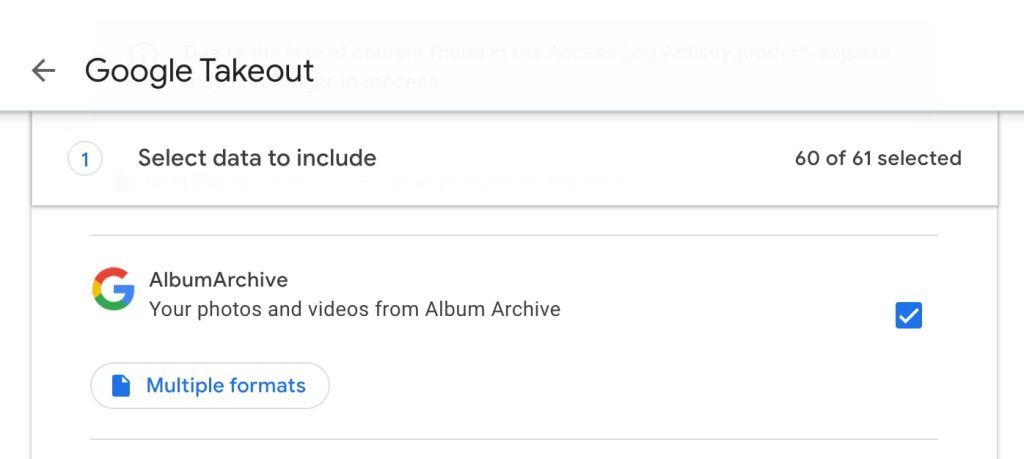
Task: Click the Album Archive description text
Action: 354,309
